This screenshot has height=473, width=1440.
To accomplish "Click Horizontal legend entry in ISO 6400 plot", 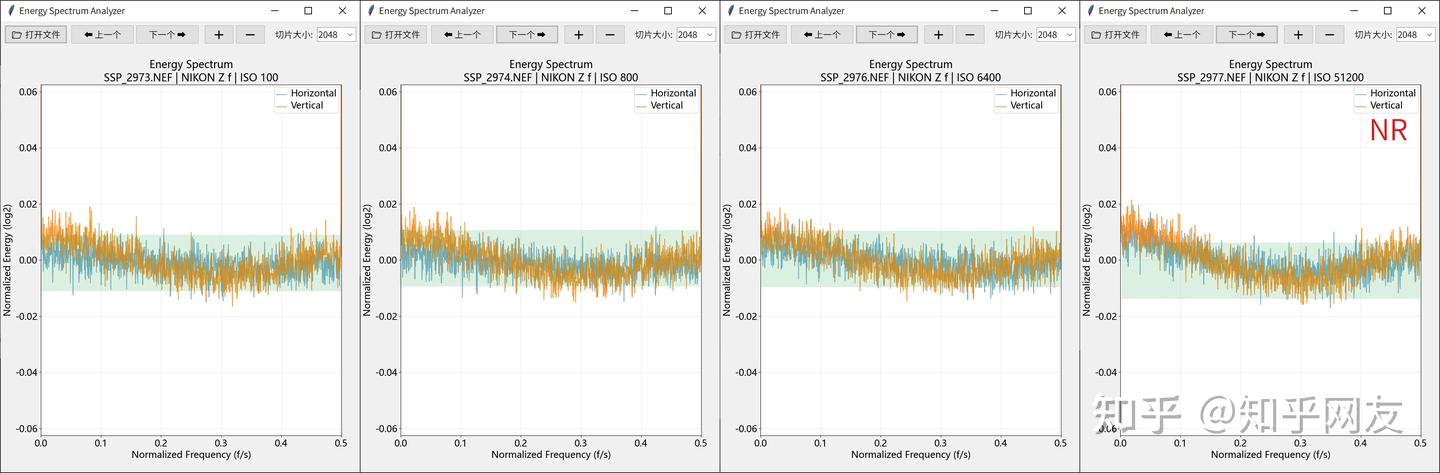I will (1026, 93).
